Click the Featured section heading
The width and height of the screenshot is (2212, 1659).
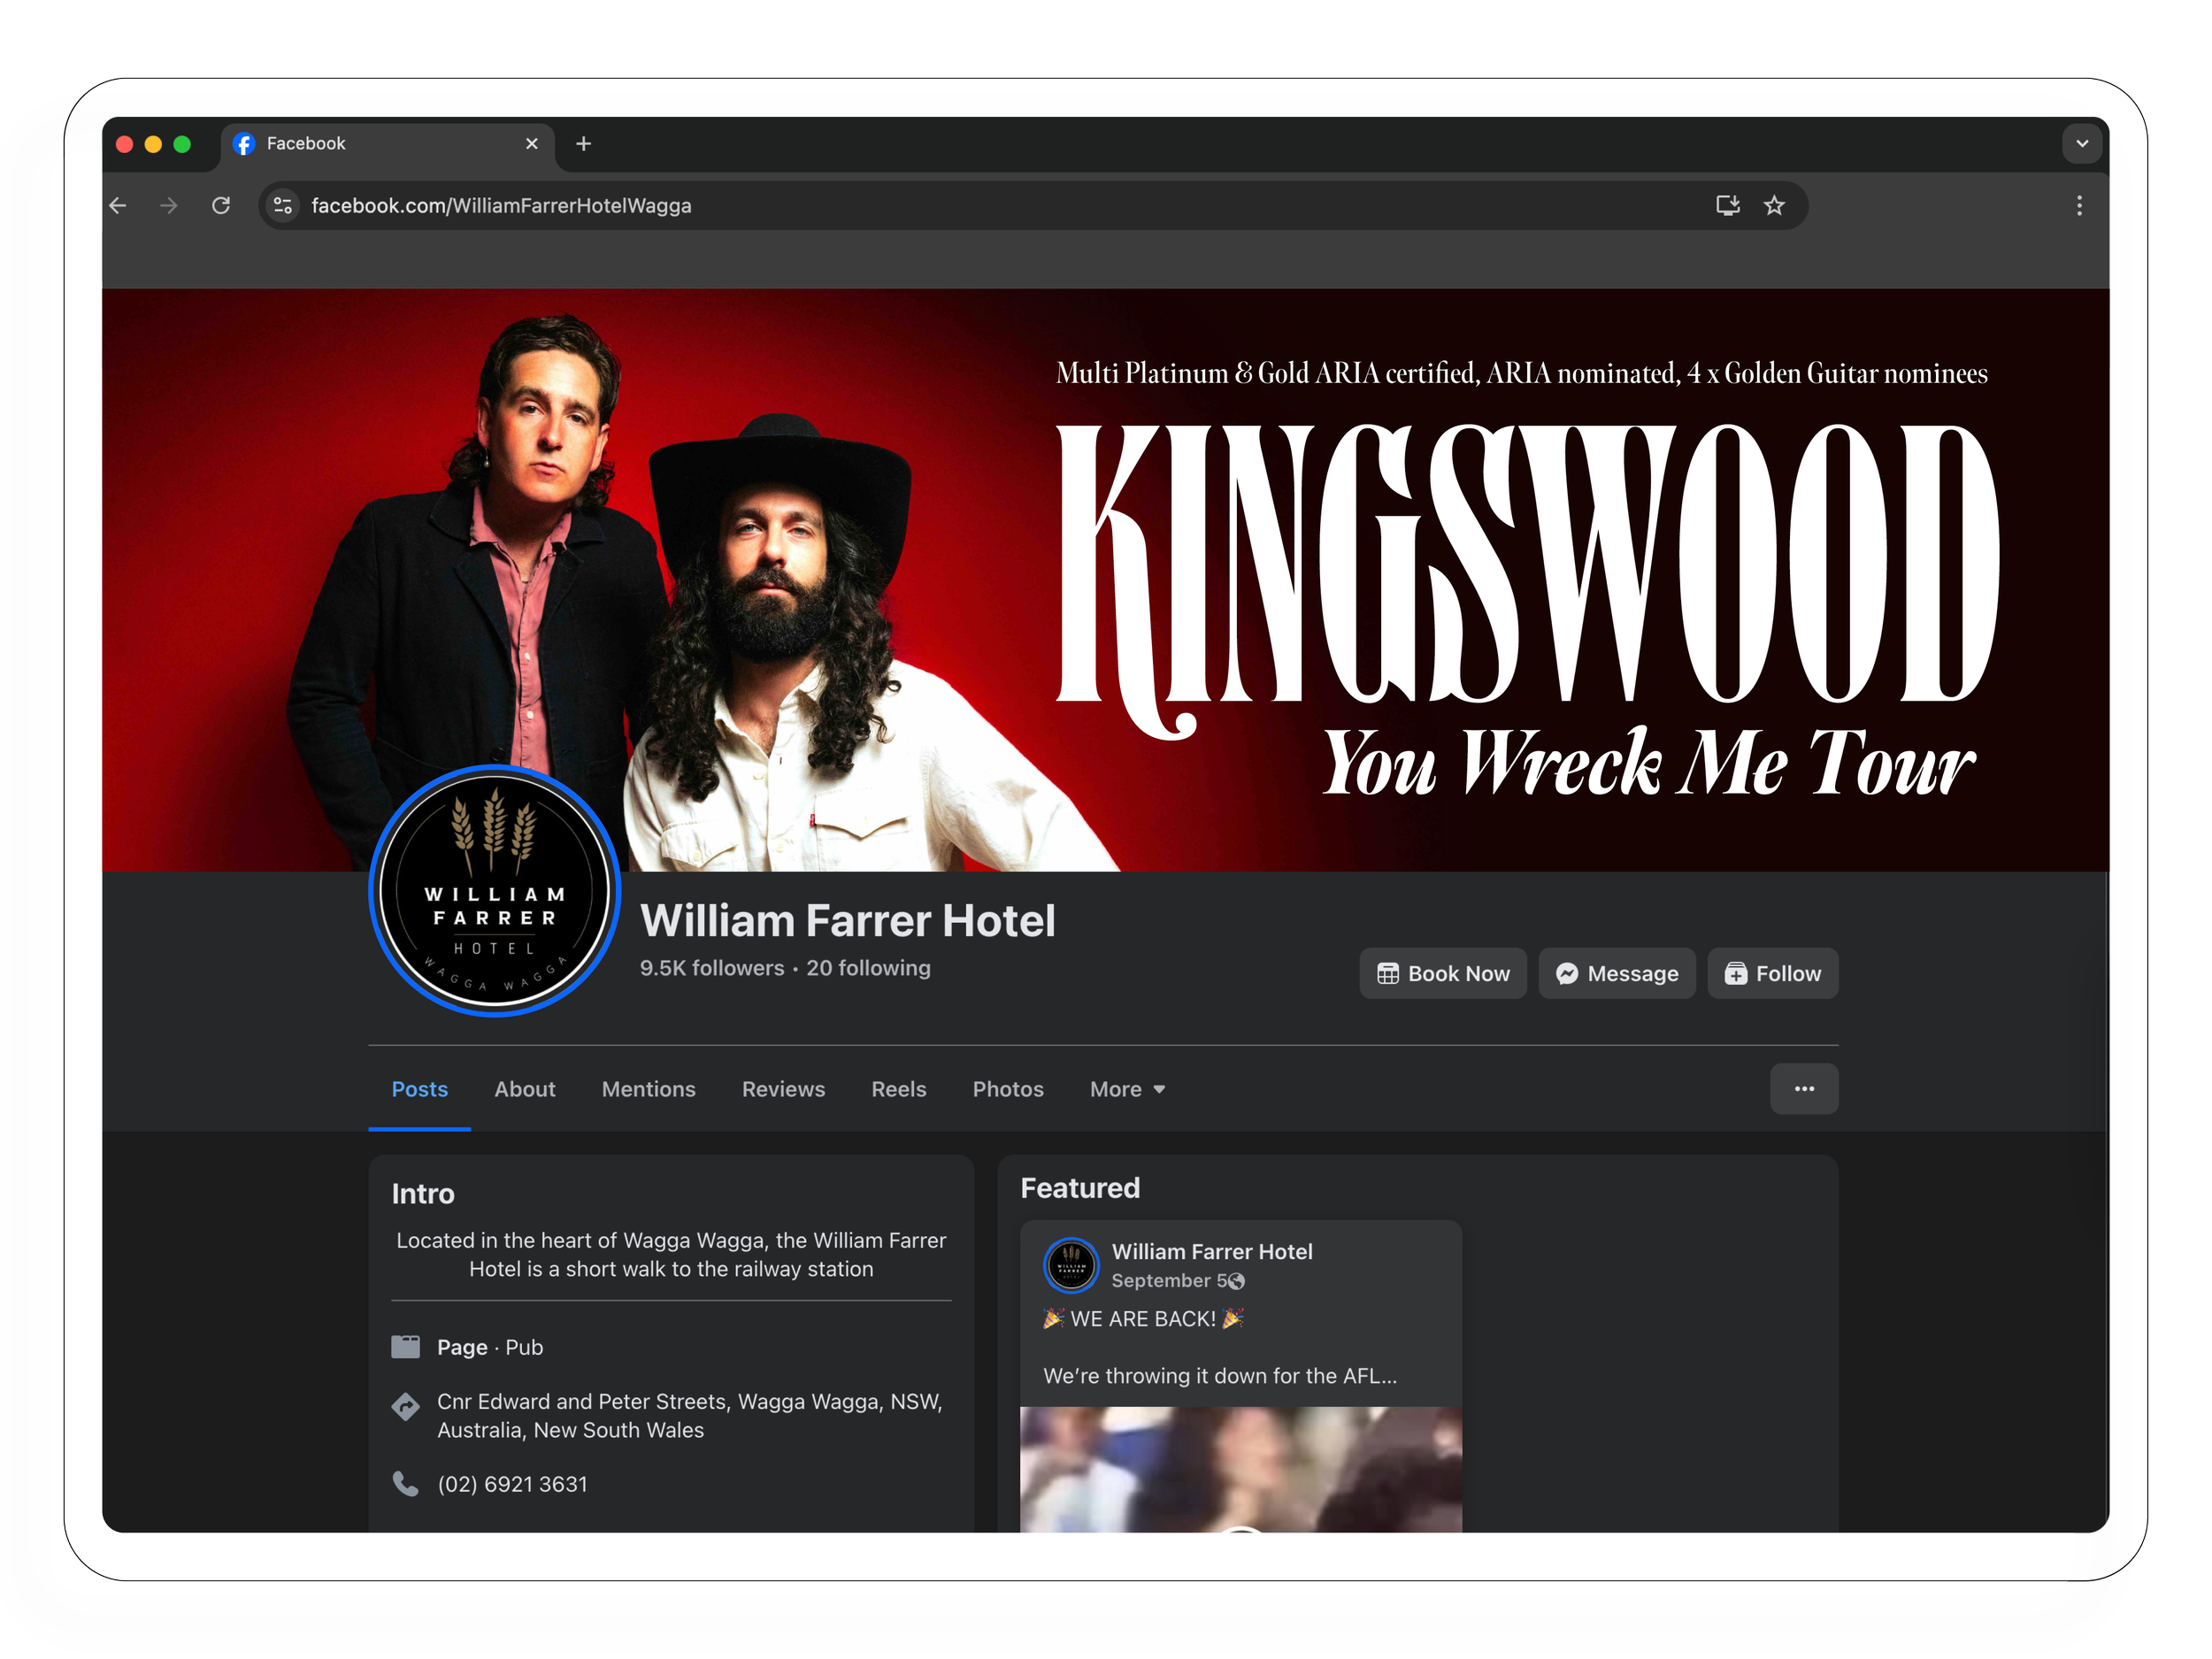click(1080, 1188)
